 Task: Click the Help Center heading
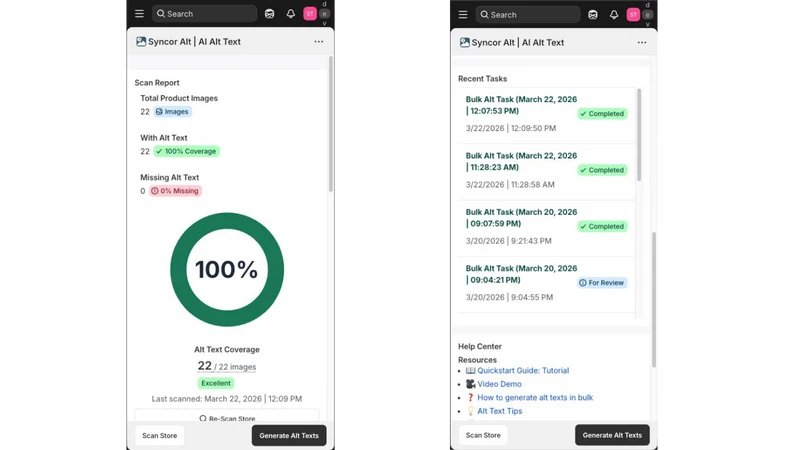coord(480,346)
